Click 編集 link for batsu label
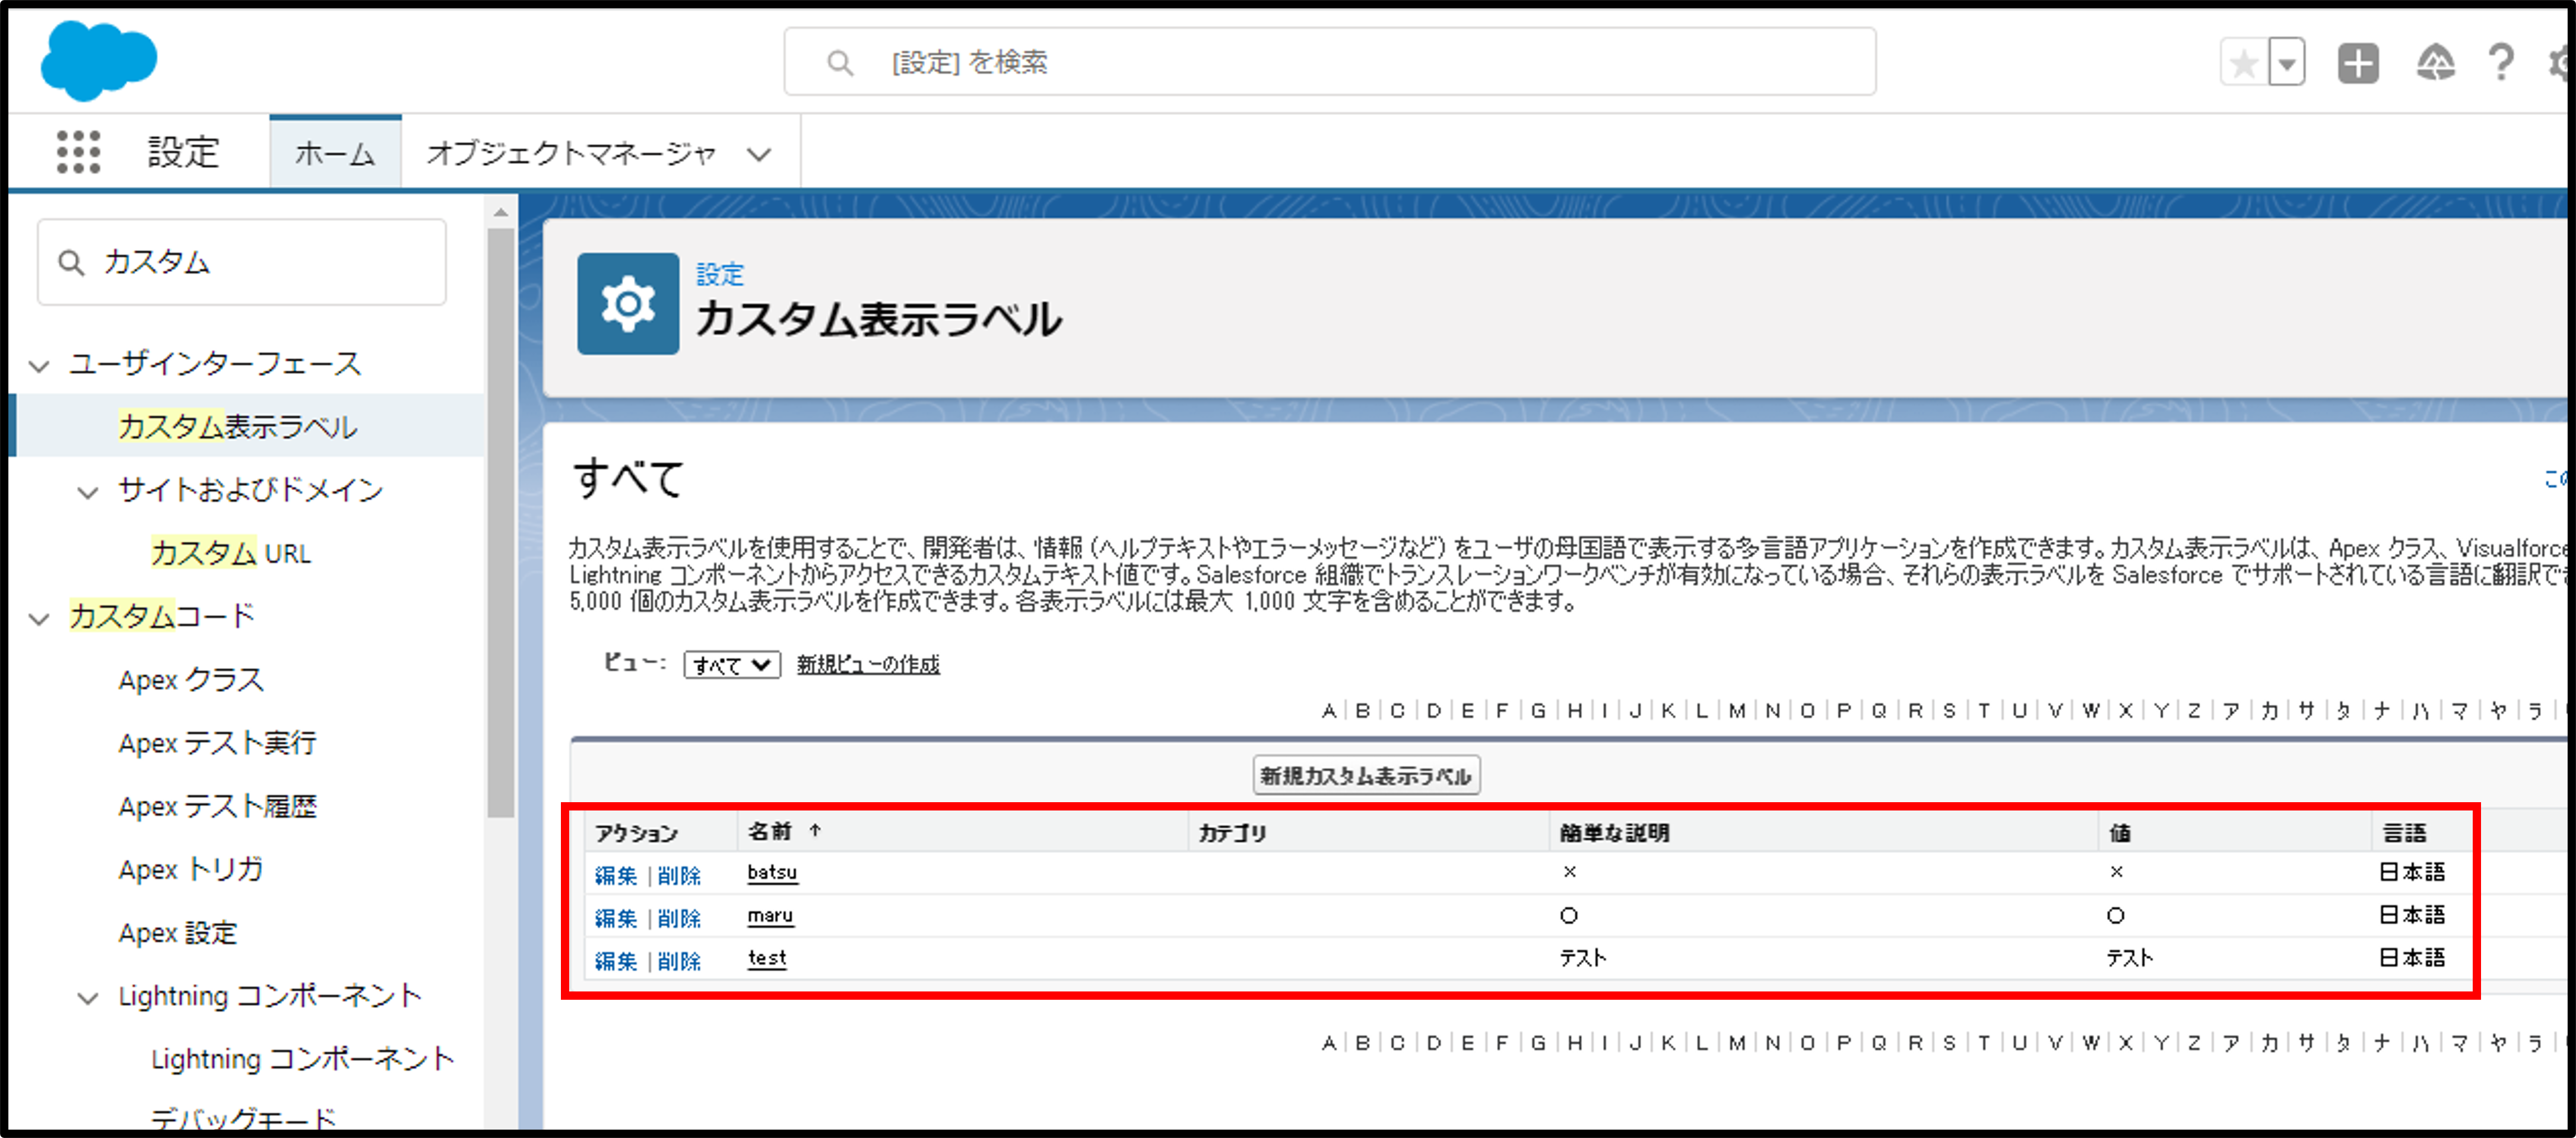Screen dimensions: 2576x1138 pos(615,875)
